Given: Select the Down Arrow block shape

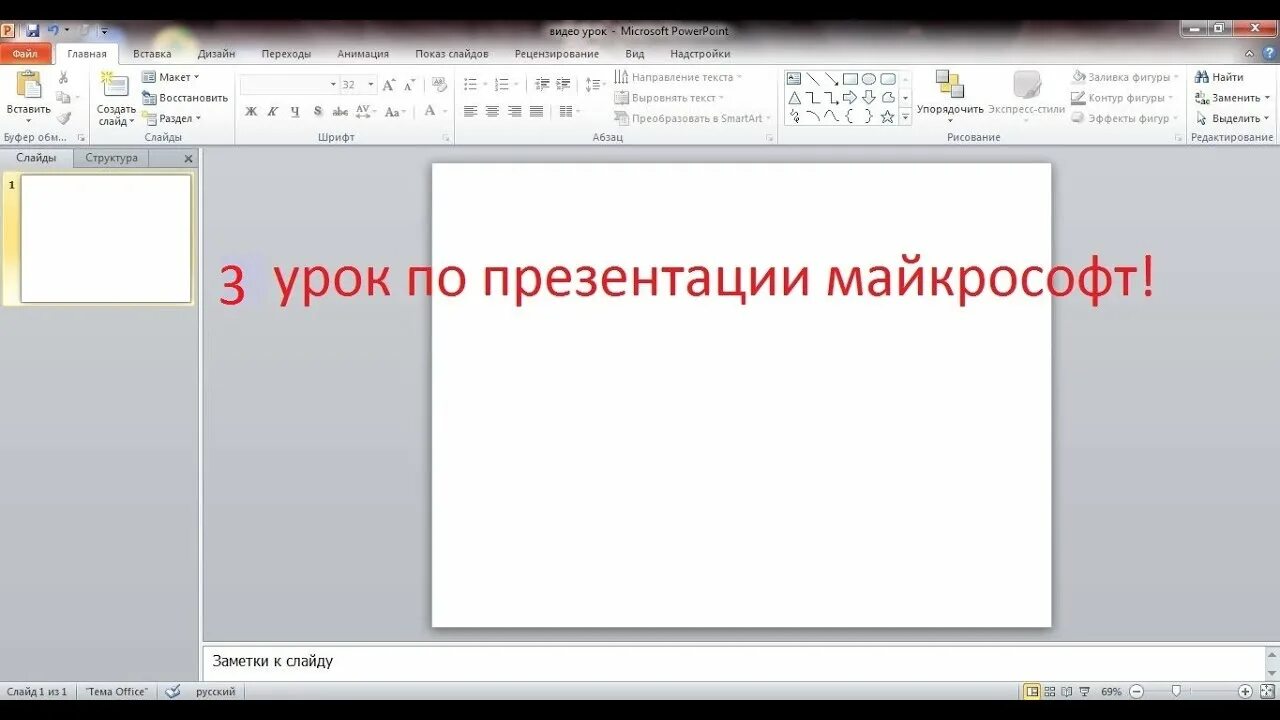Looking at the screenshot, I should 869,98.
